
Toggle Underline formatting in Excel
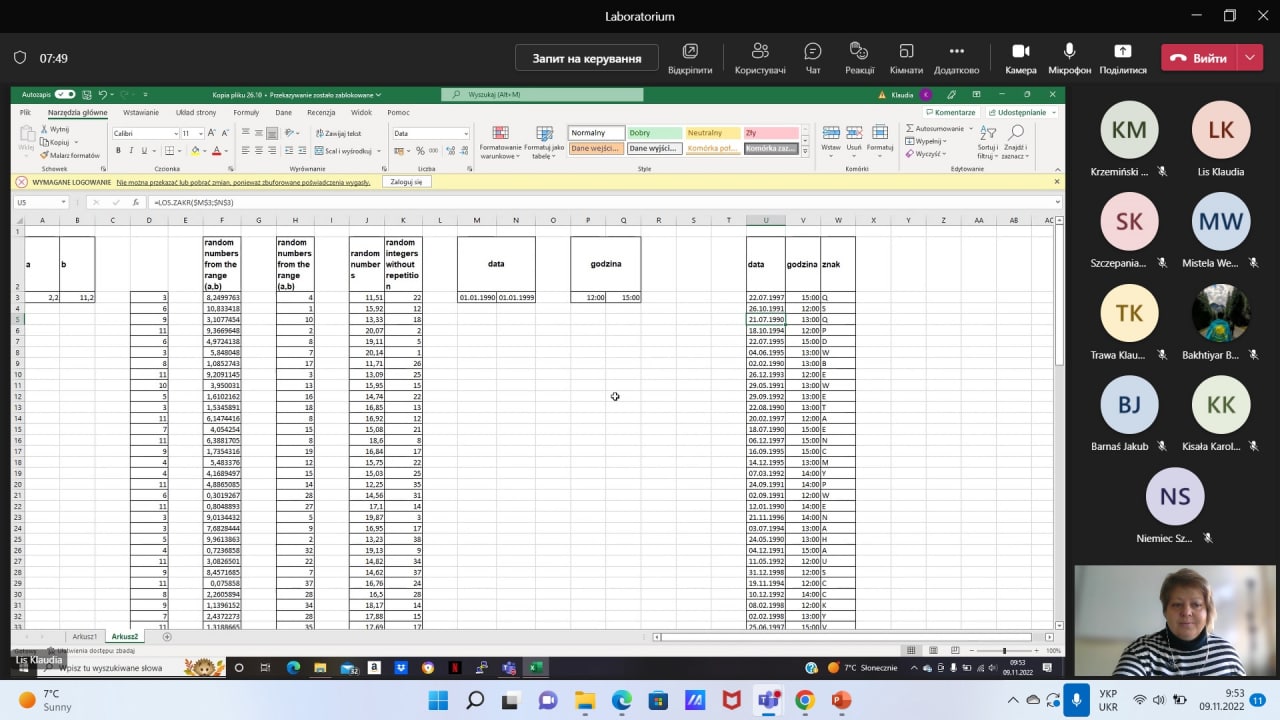pos(144,151)
